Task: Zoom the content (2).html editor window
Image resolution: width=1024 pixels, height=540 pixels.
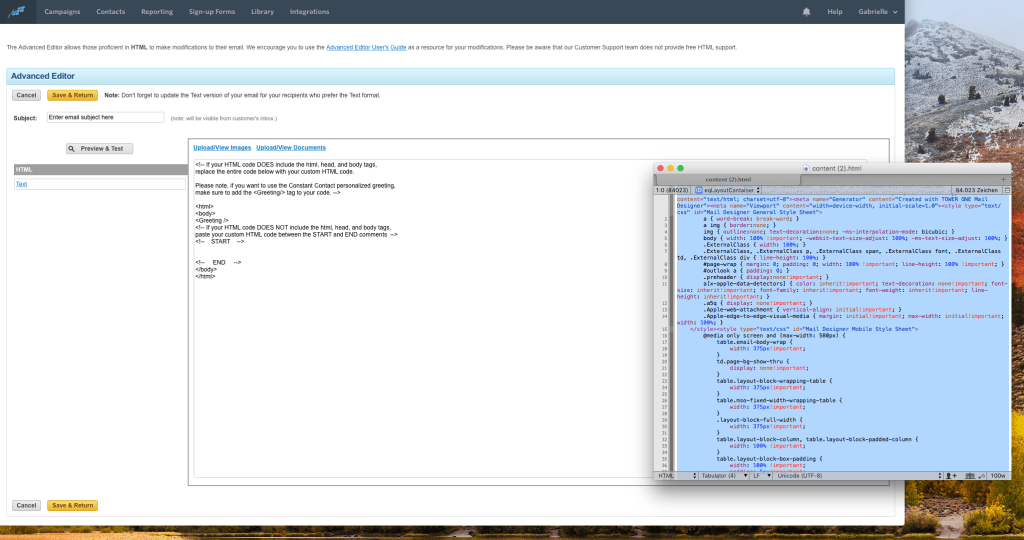Action: tap(680, 168)
